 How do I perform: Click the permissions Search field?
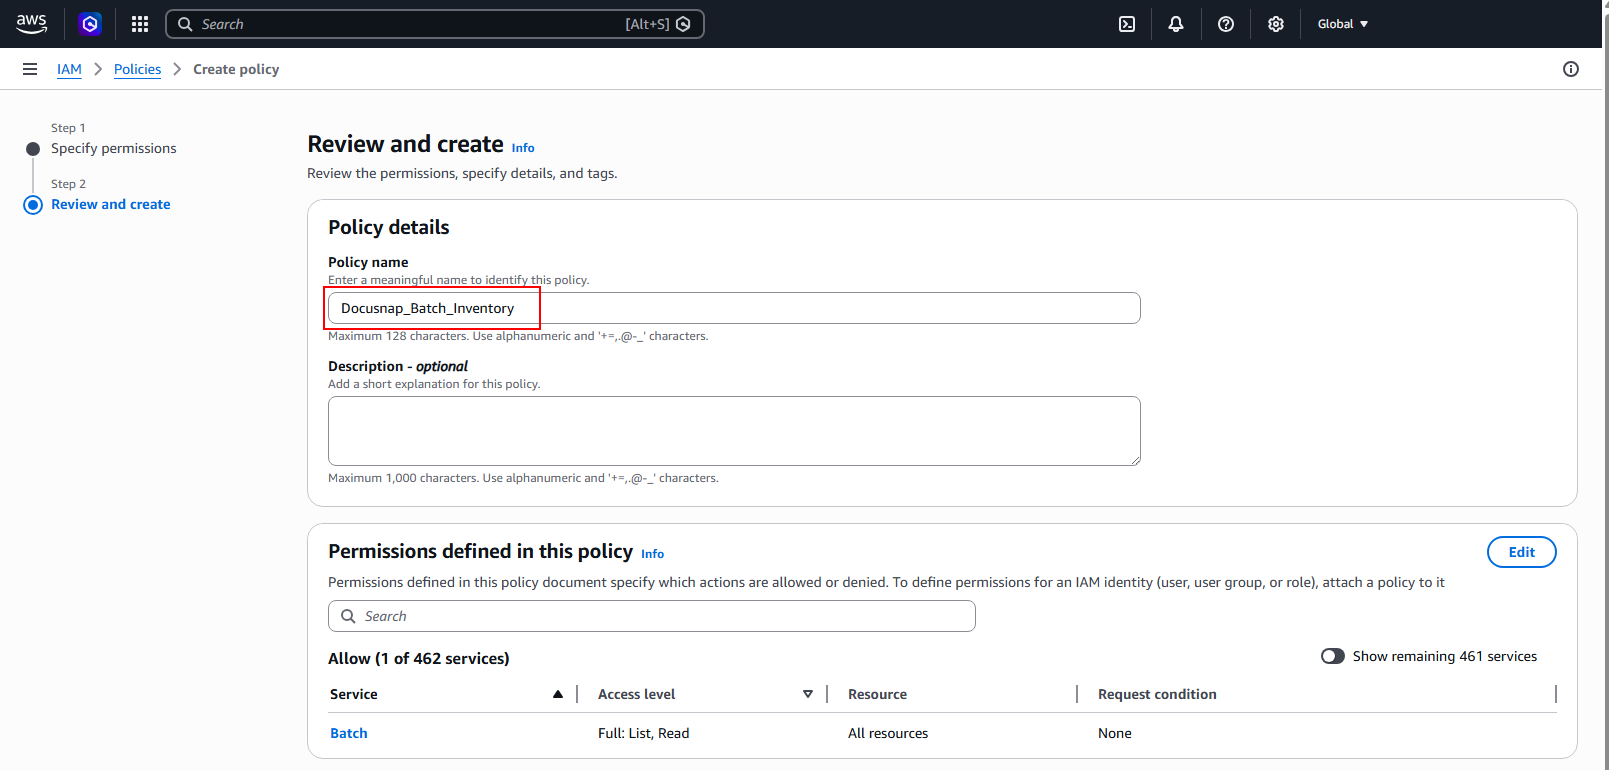pos(651,616)
